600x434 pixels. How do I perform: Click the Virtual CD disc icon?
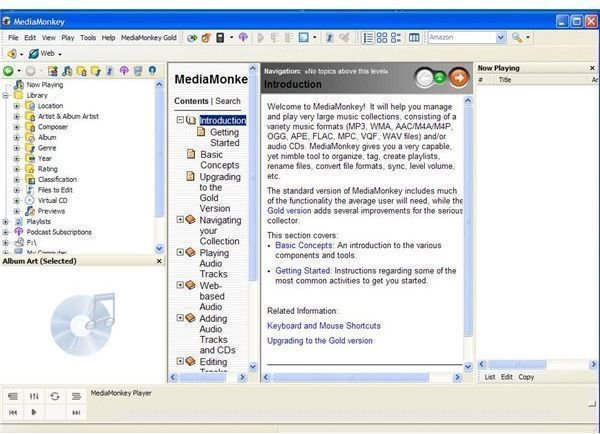[x=29, y=200]
